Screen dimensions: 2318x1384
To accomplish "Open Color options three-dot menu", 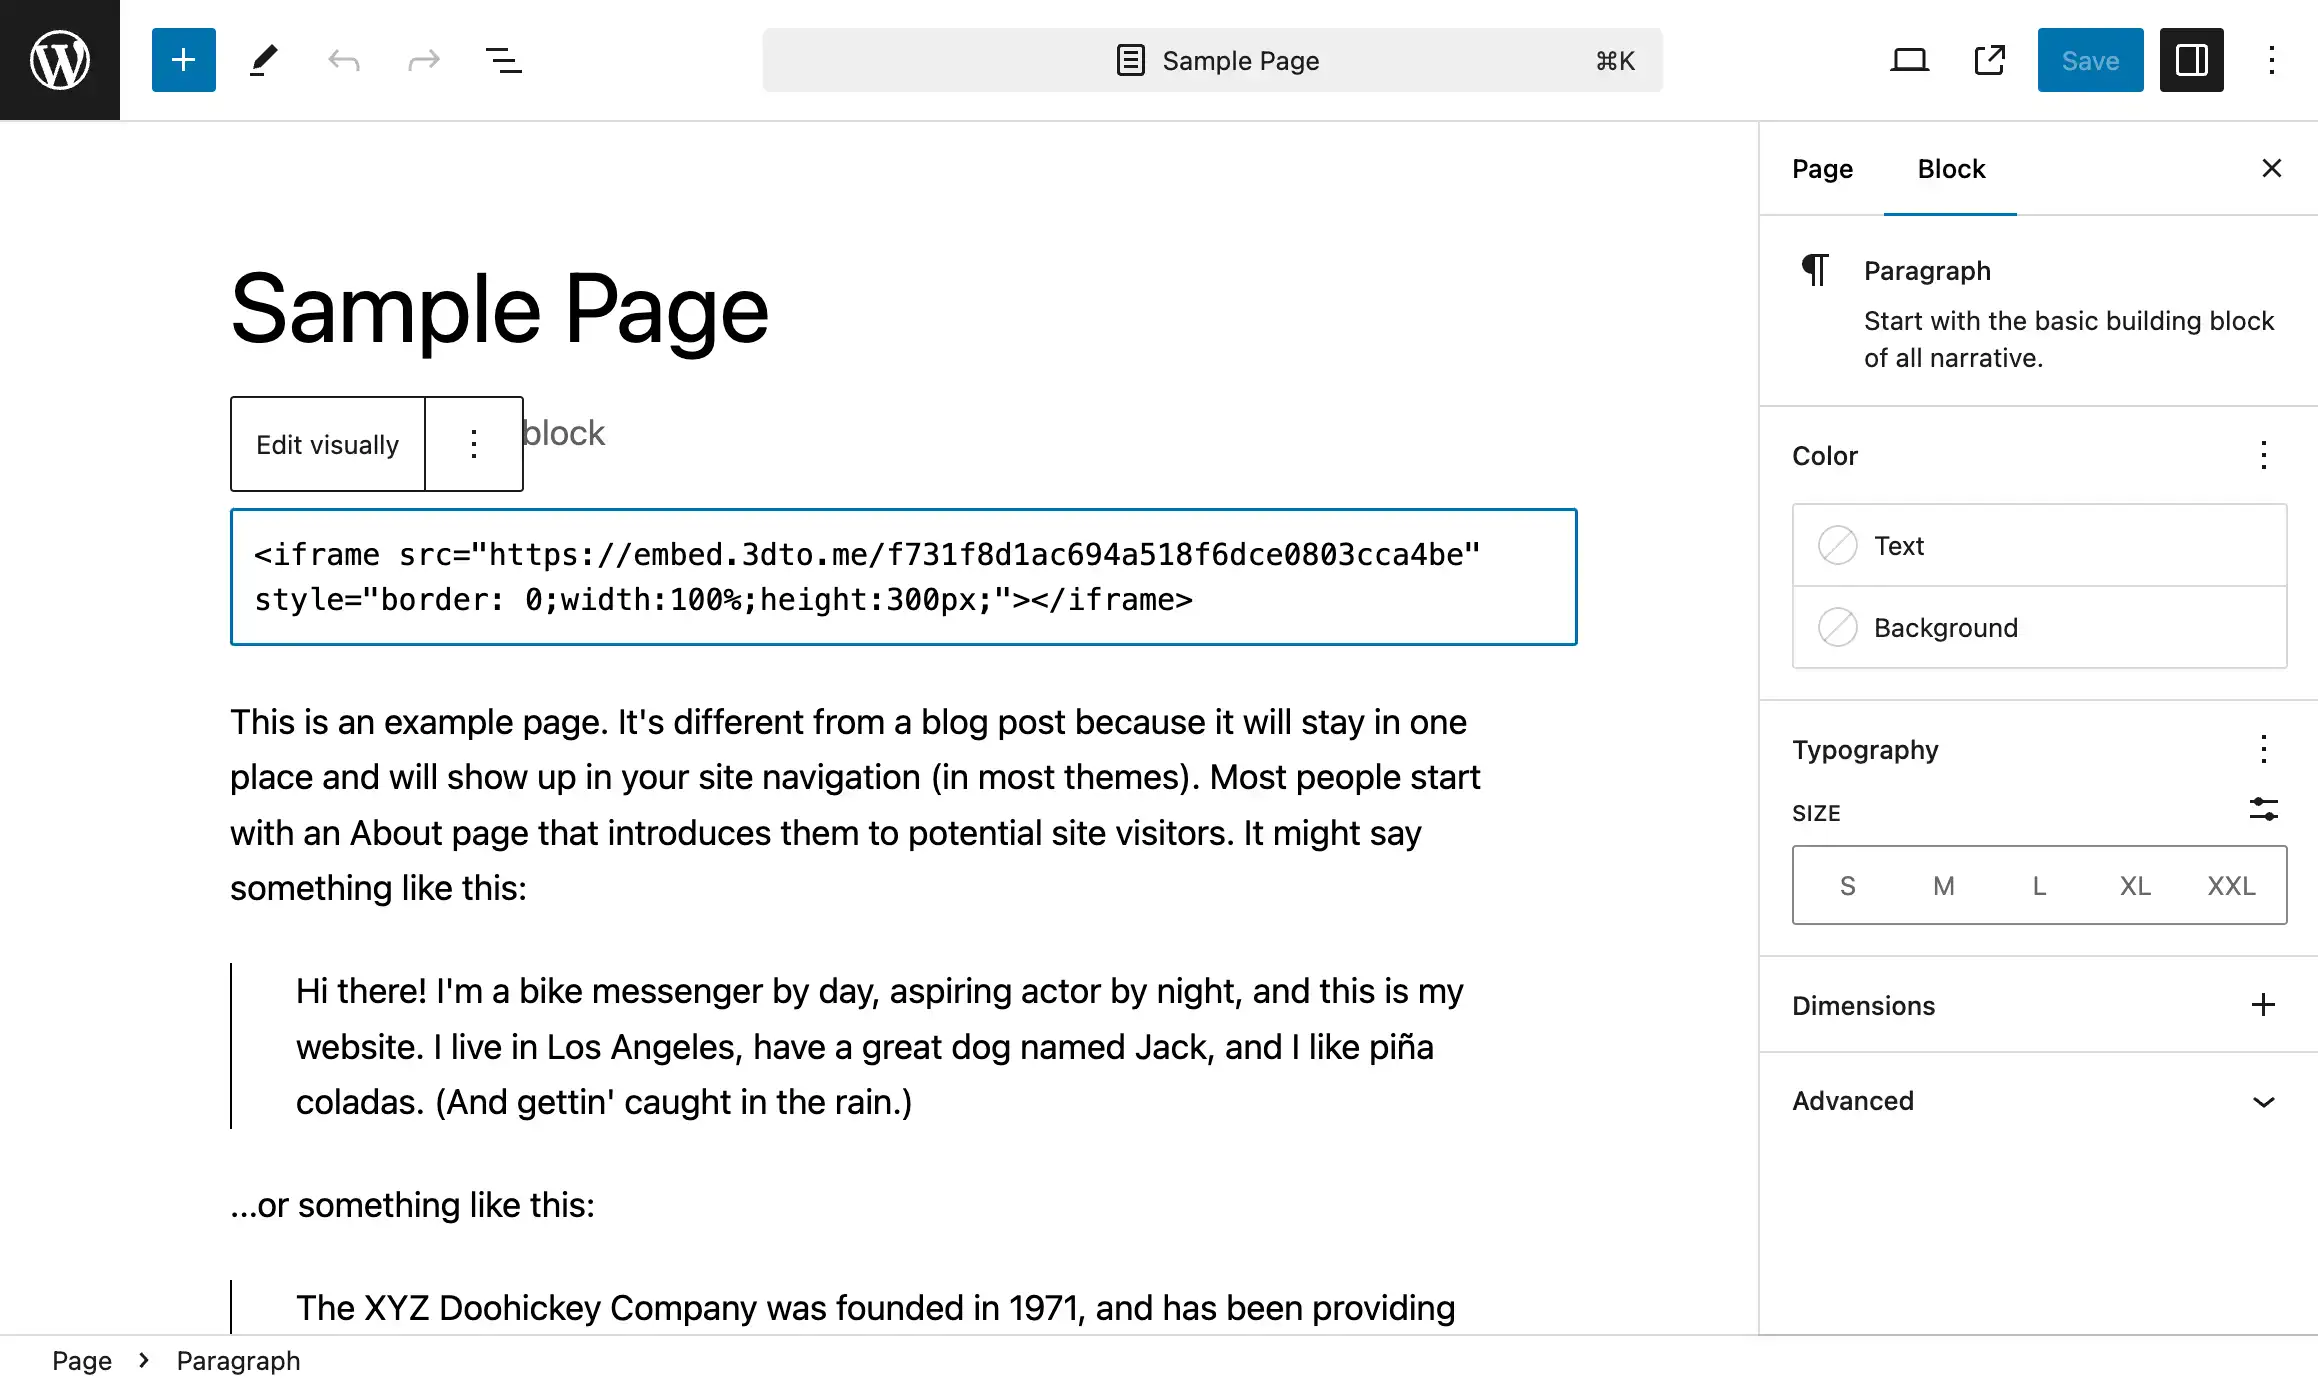I will 2263,456.
